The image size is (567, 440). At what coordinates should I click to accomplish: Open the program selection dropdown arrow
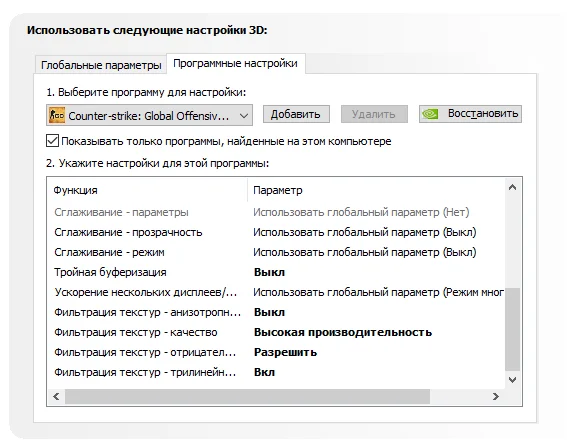244,116
